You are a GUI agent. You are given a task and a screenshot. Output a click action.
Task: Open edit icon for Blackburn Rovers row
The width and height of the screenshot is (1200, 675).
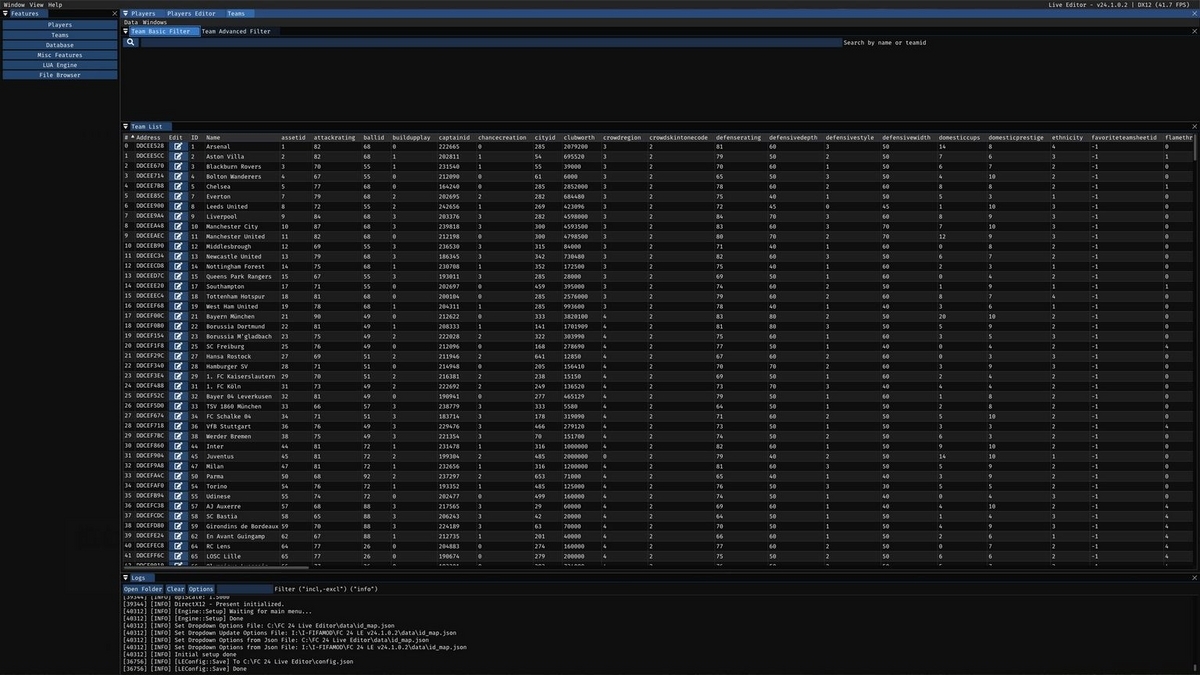178,167
